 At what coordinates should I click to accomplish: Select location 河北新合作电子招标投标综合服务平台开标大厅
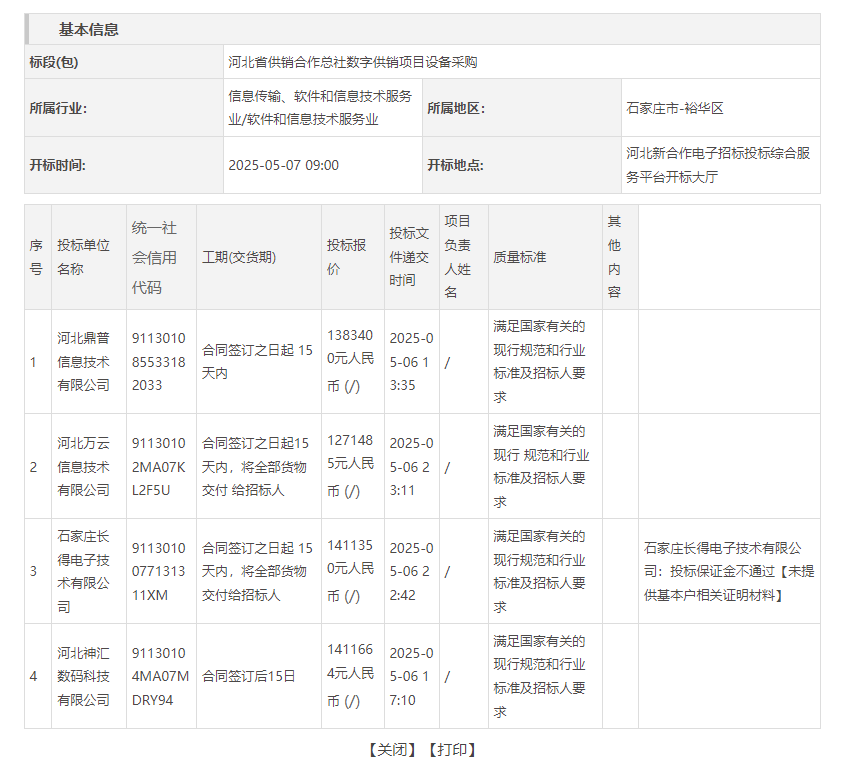point(718,165)
